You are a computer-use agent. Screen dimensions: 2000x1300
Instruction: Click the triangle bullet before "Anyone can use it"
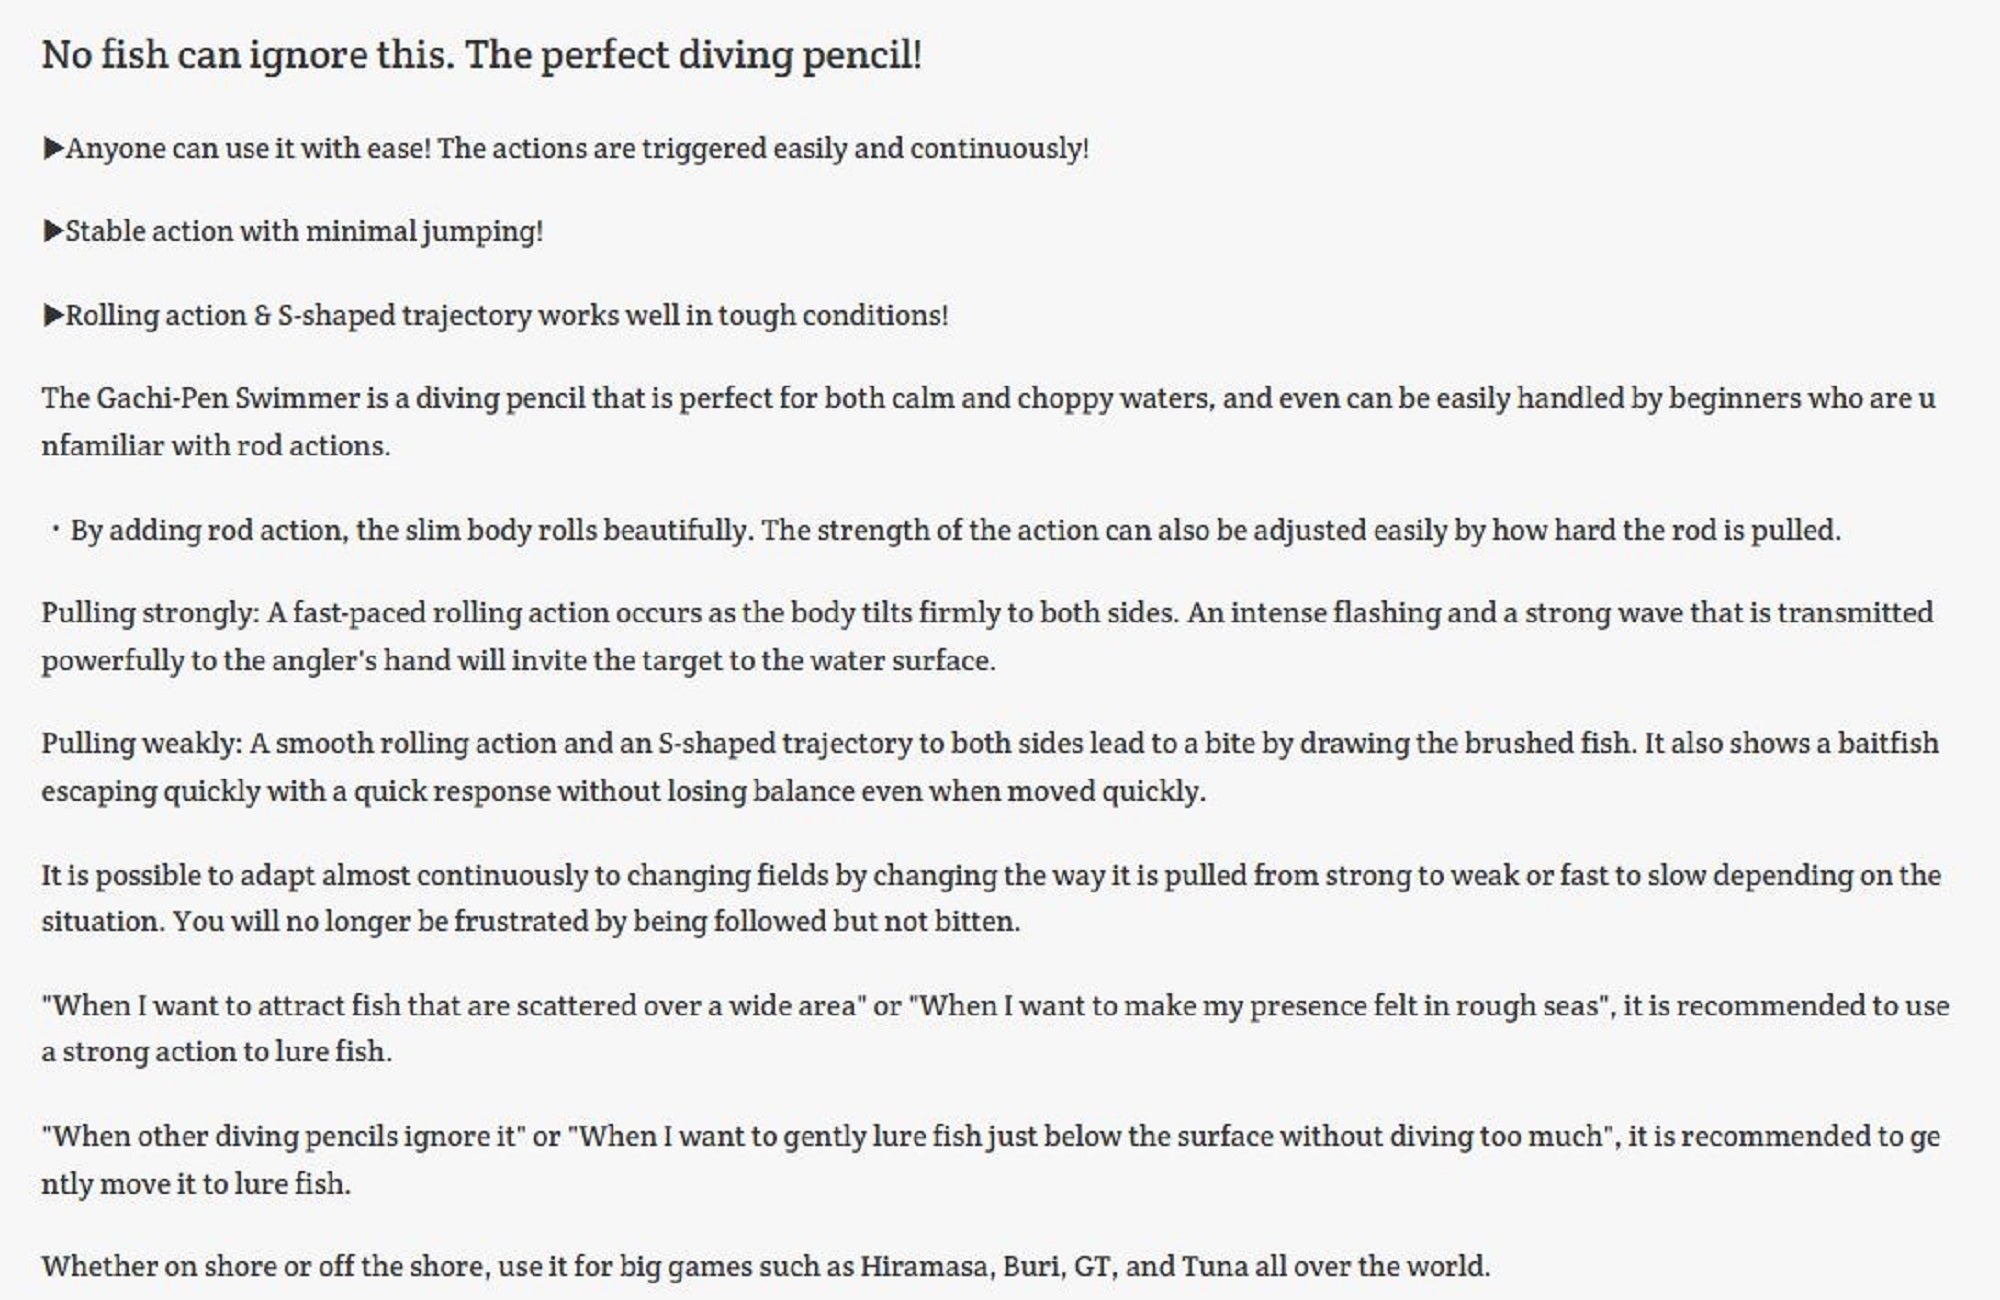[53, 149]
